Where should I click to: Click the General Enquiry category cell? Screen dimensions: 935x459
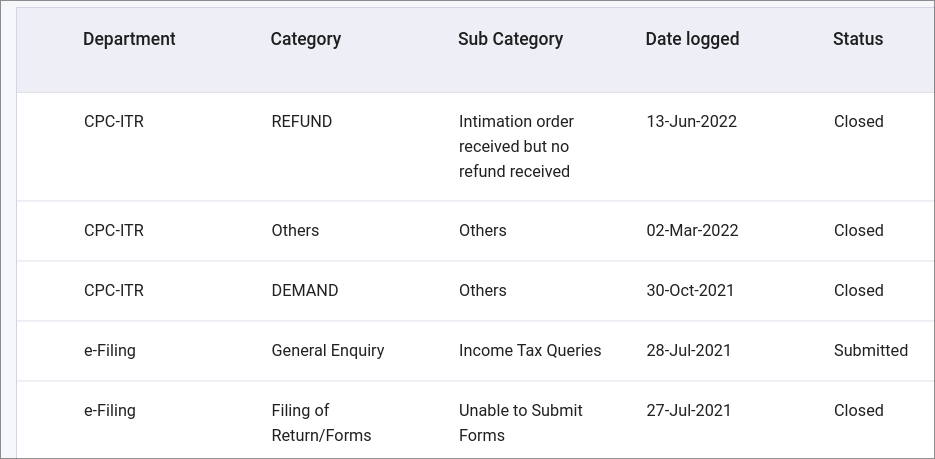(328, 351)
